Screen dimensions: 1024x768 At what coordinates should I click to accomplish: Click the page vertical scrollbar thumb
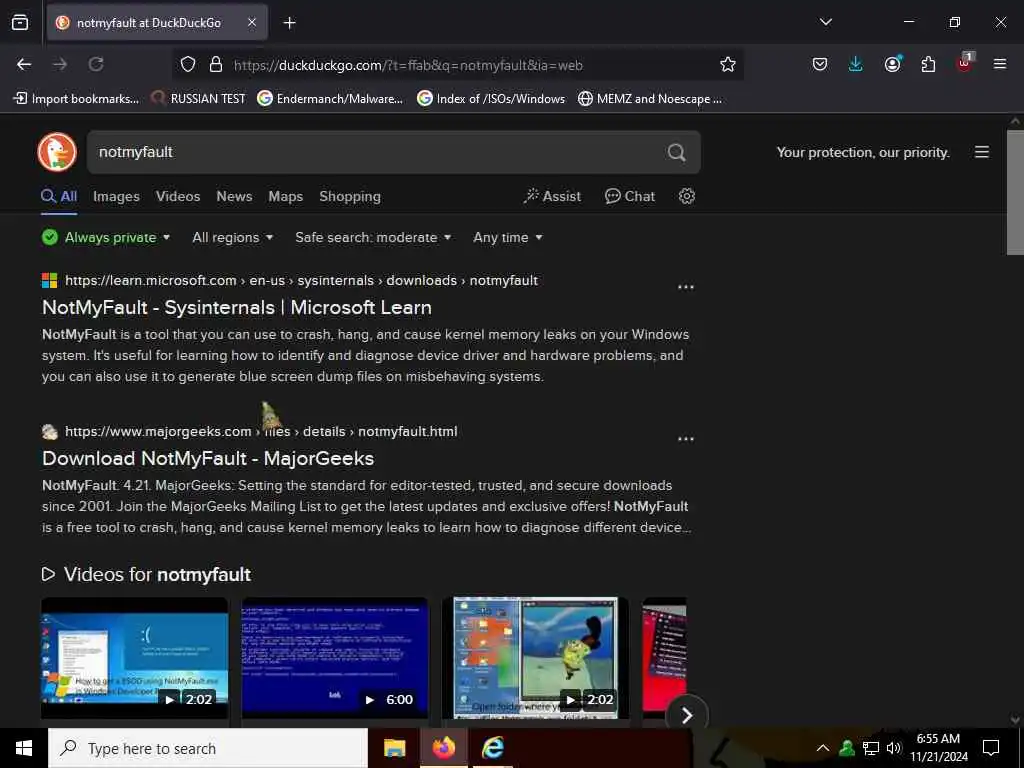1015,193
